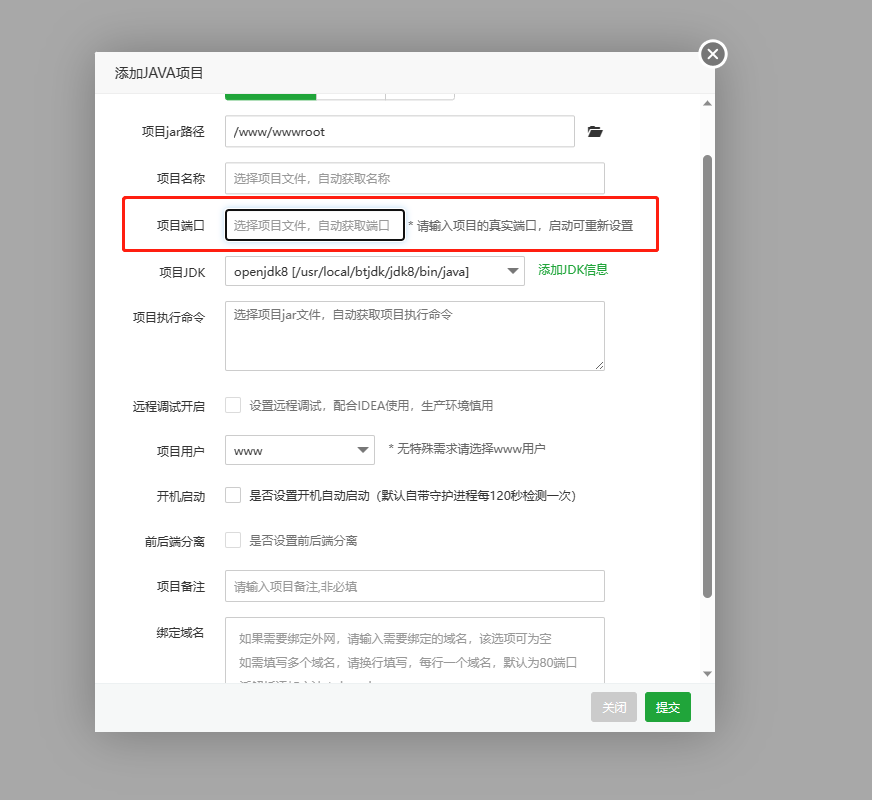872x800 pixels.
Task: Click the 项目jar路径 input field
Action: click(x=399, y=131)
